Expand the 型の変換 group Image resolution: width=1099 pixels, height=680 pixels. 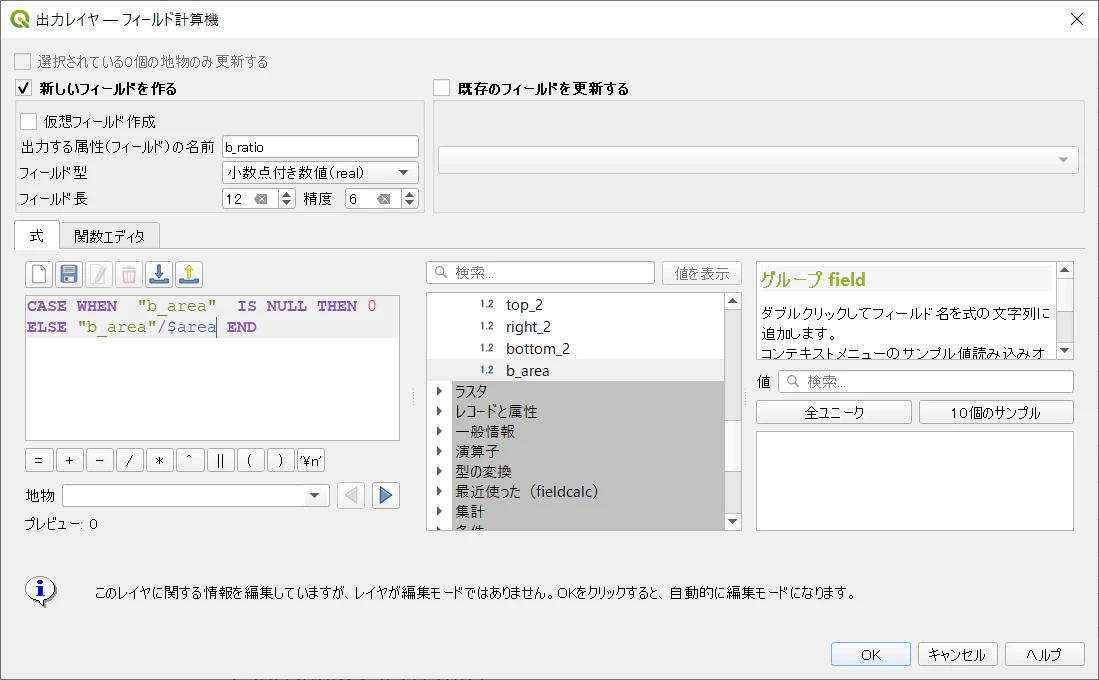click(439, 471)
